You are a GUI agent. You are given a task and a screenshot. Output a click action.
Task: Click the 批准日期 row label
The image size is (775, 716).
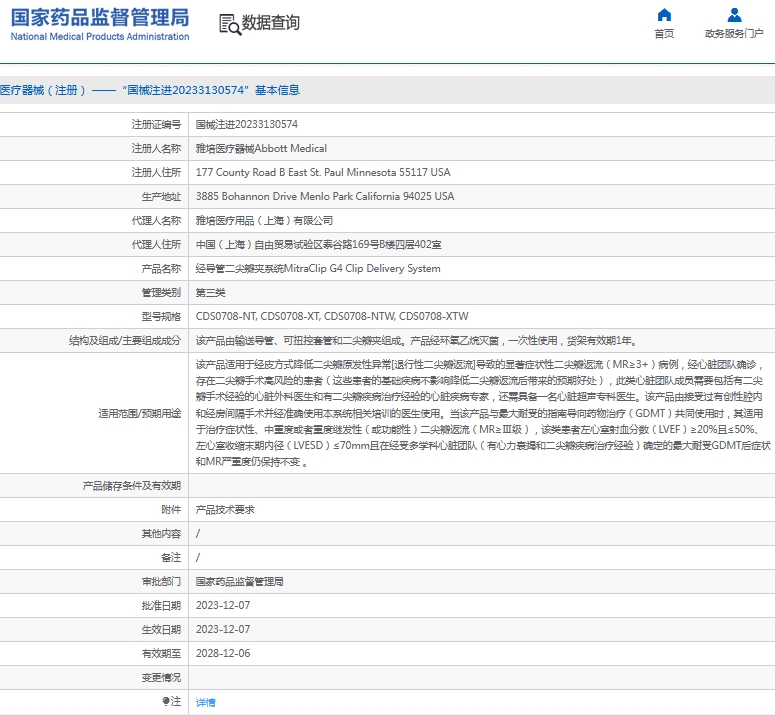(161, 605)
